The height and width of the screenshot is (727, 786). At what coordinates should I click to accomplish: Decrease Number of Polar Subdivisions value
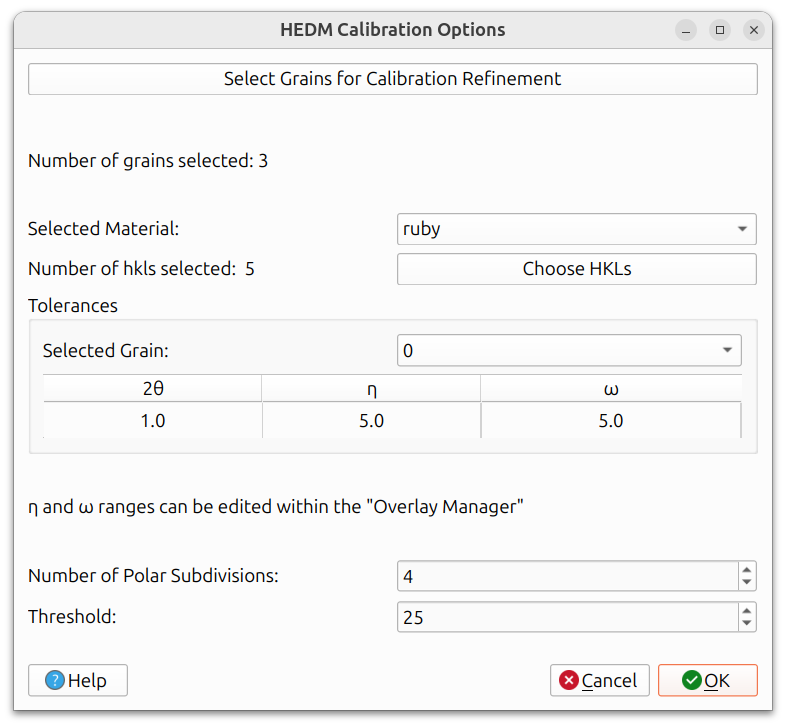[x=747, y=583]
